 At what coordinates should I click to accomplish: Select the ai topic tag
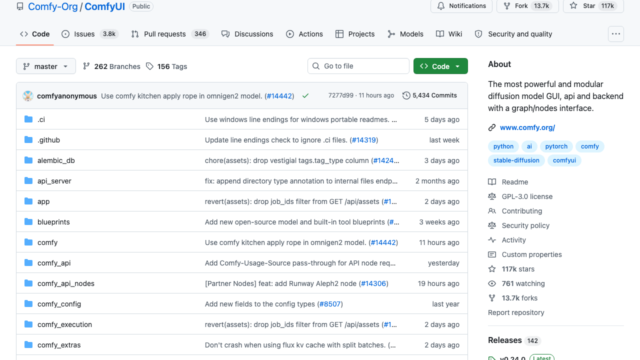(529, 146)
